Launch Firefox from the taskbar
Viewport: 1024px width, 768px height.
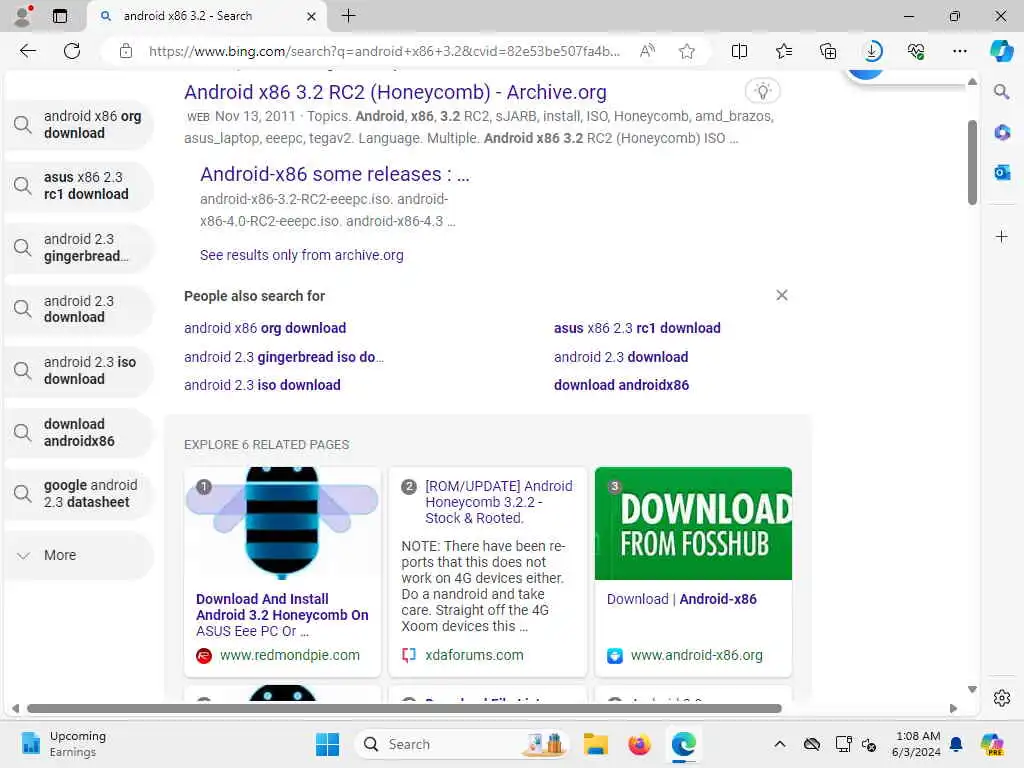click(639, 744)
